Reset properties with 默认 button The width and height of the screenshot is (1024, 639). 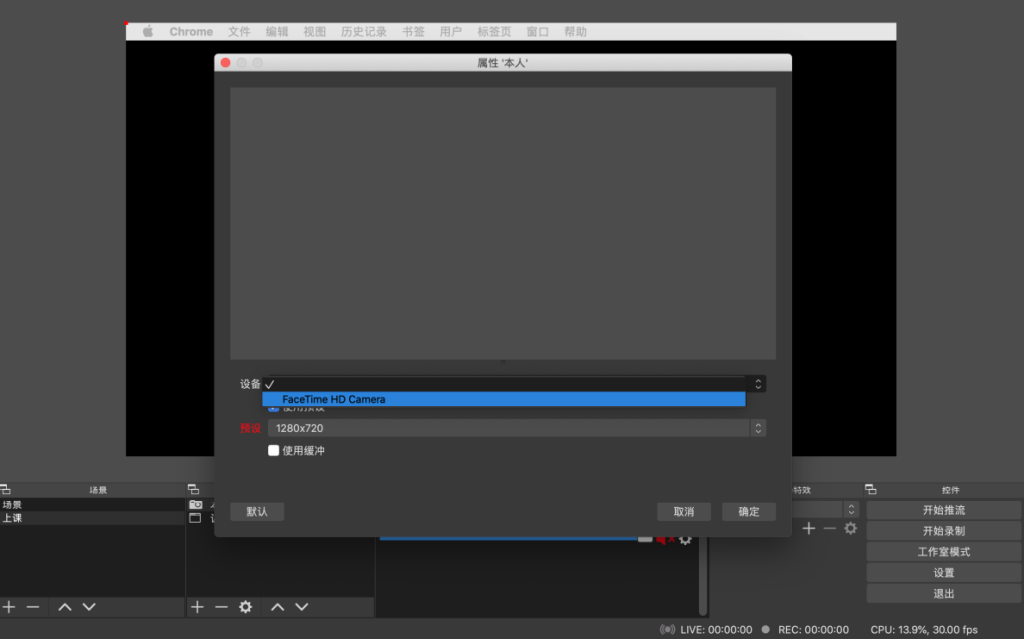coord(257,512)
